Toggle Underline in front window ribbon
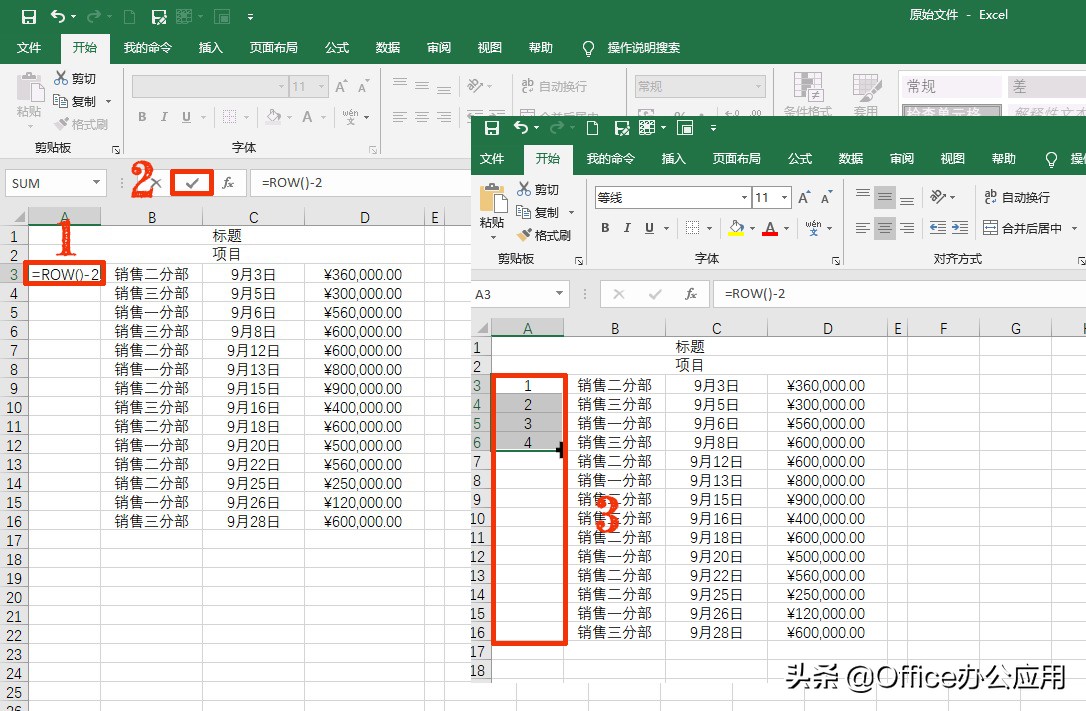The image size is (1086, 711). (649, 228)
